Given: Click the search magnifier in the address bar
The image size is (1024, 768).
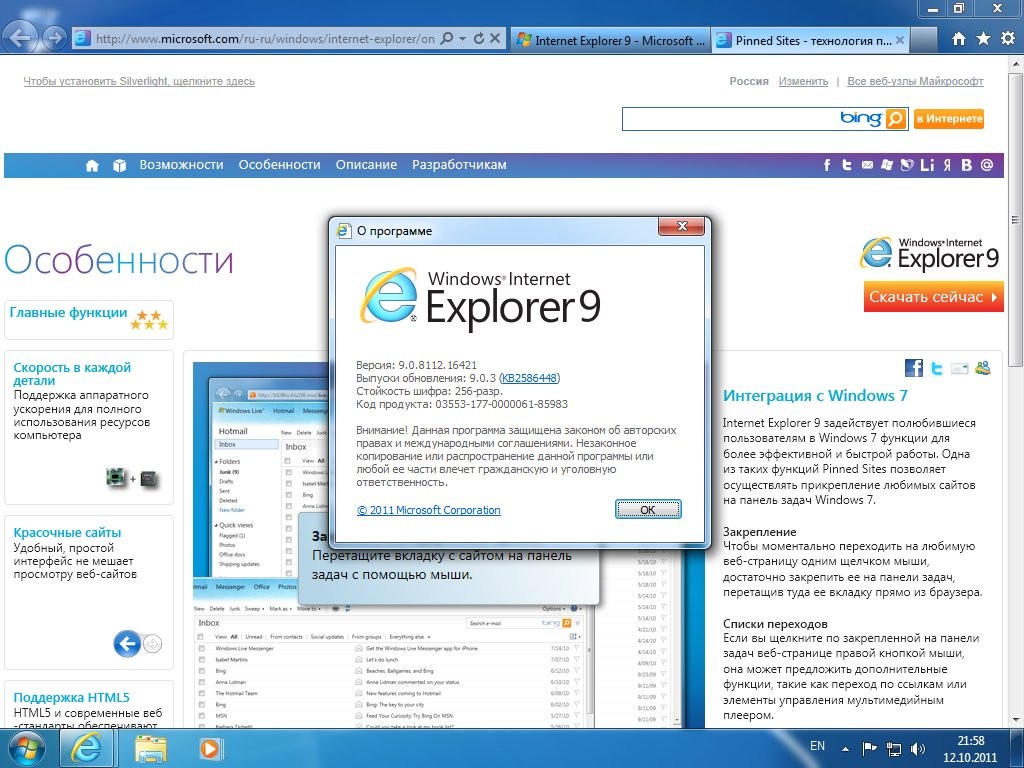Looking at the screenshot, I should click(x=447, y=39).
